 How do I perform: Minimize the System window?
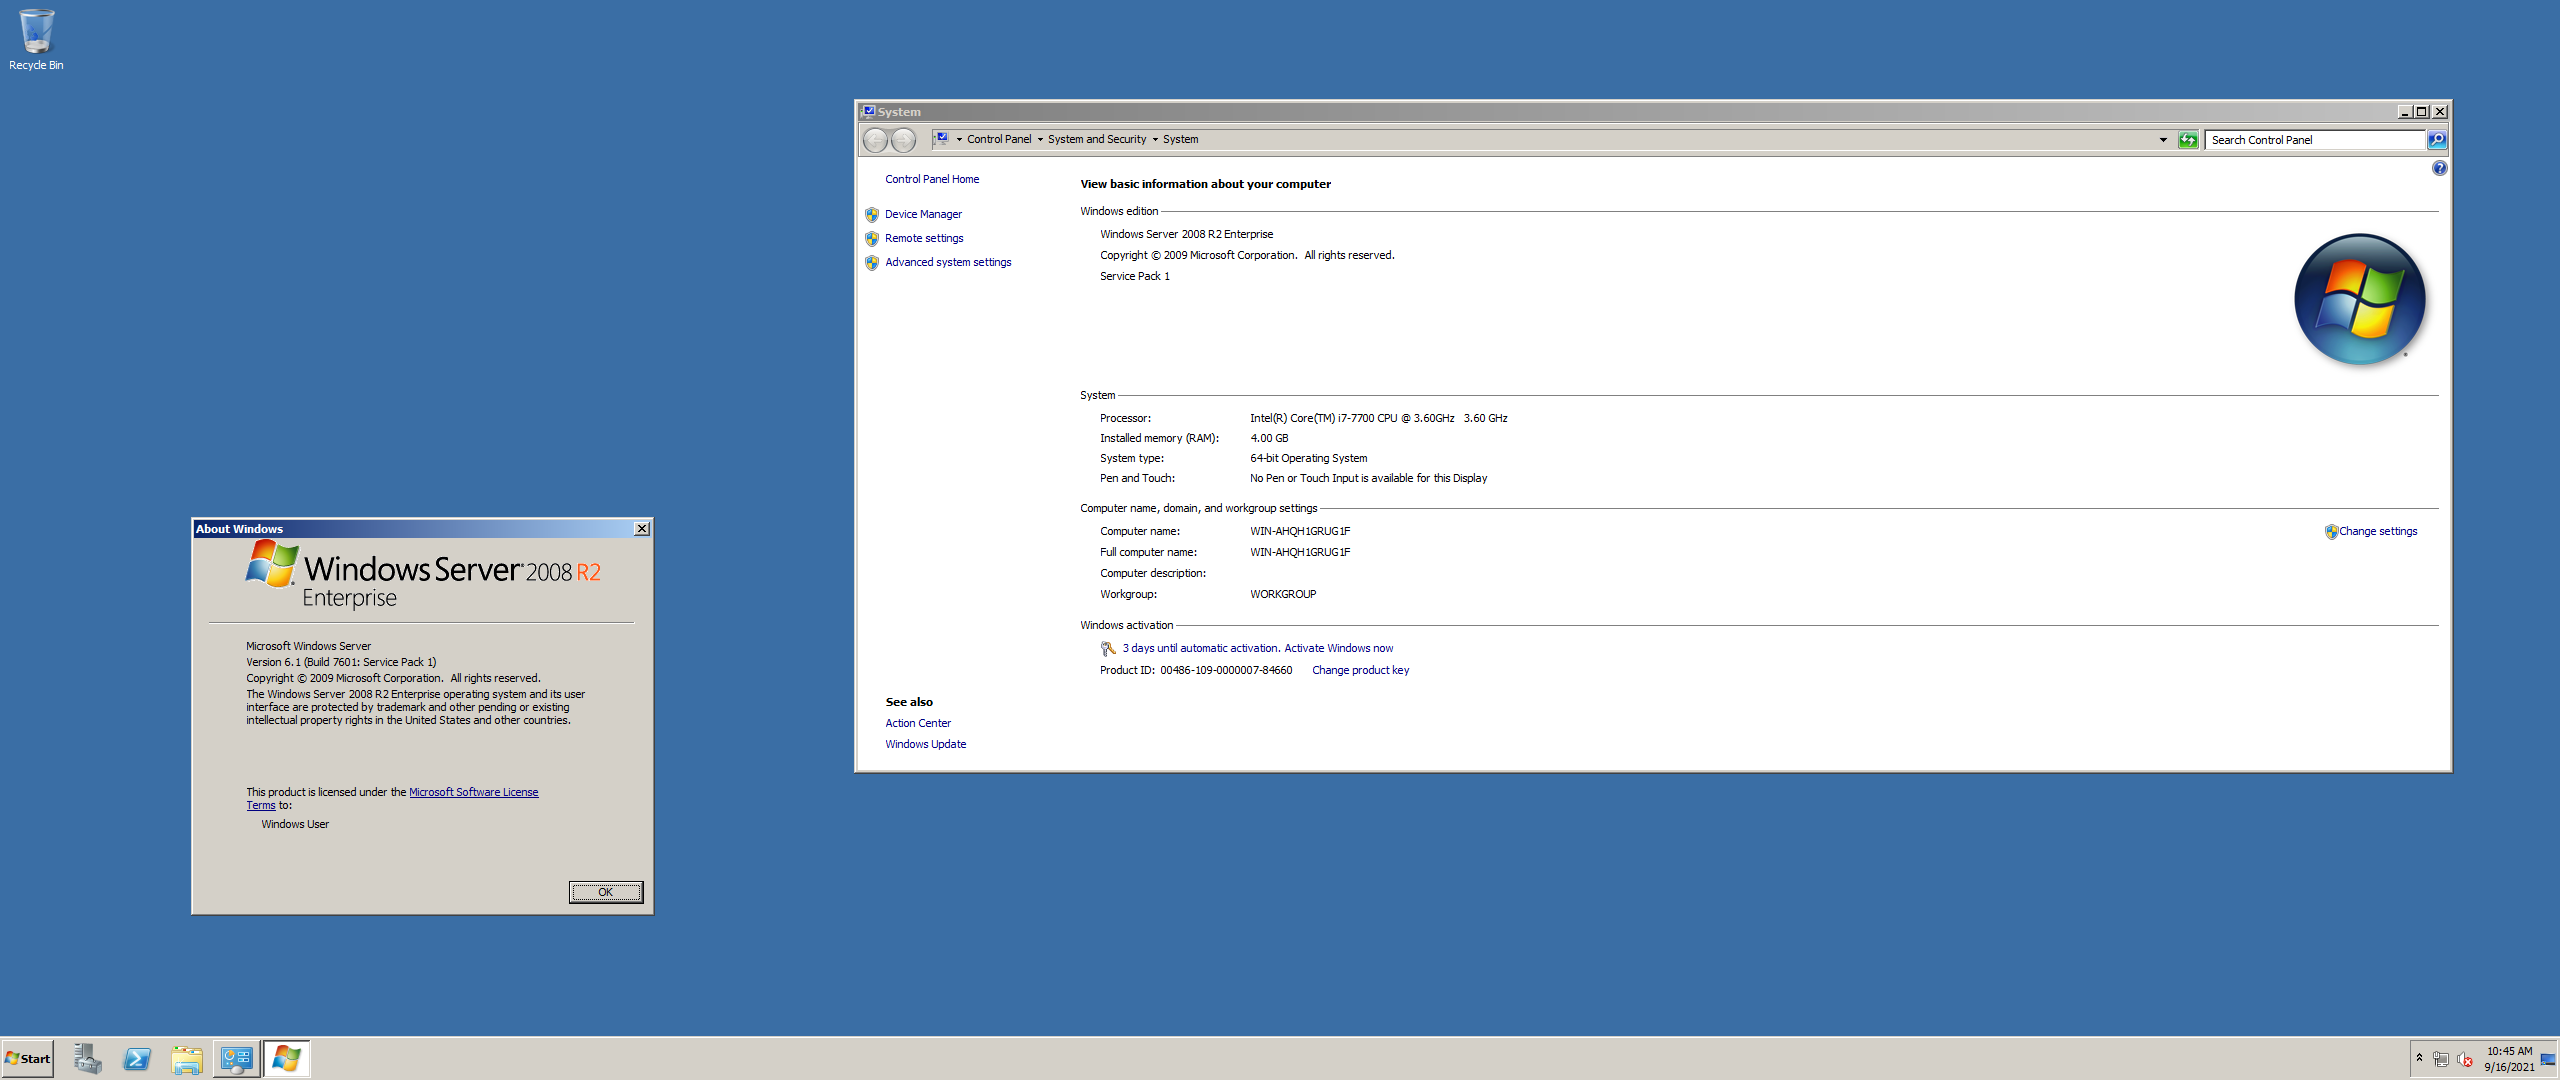click(2404, 112)
